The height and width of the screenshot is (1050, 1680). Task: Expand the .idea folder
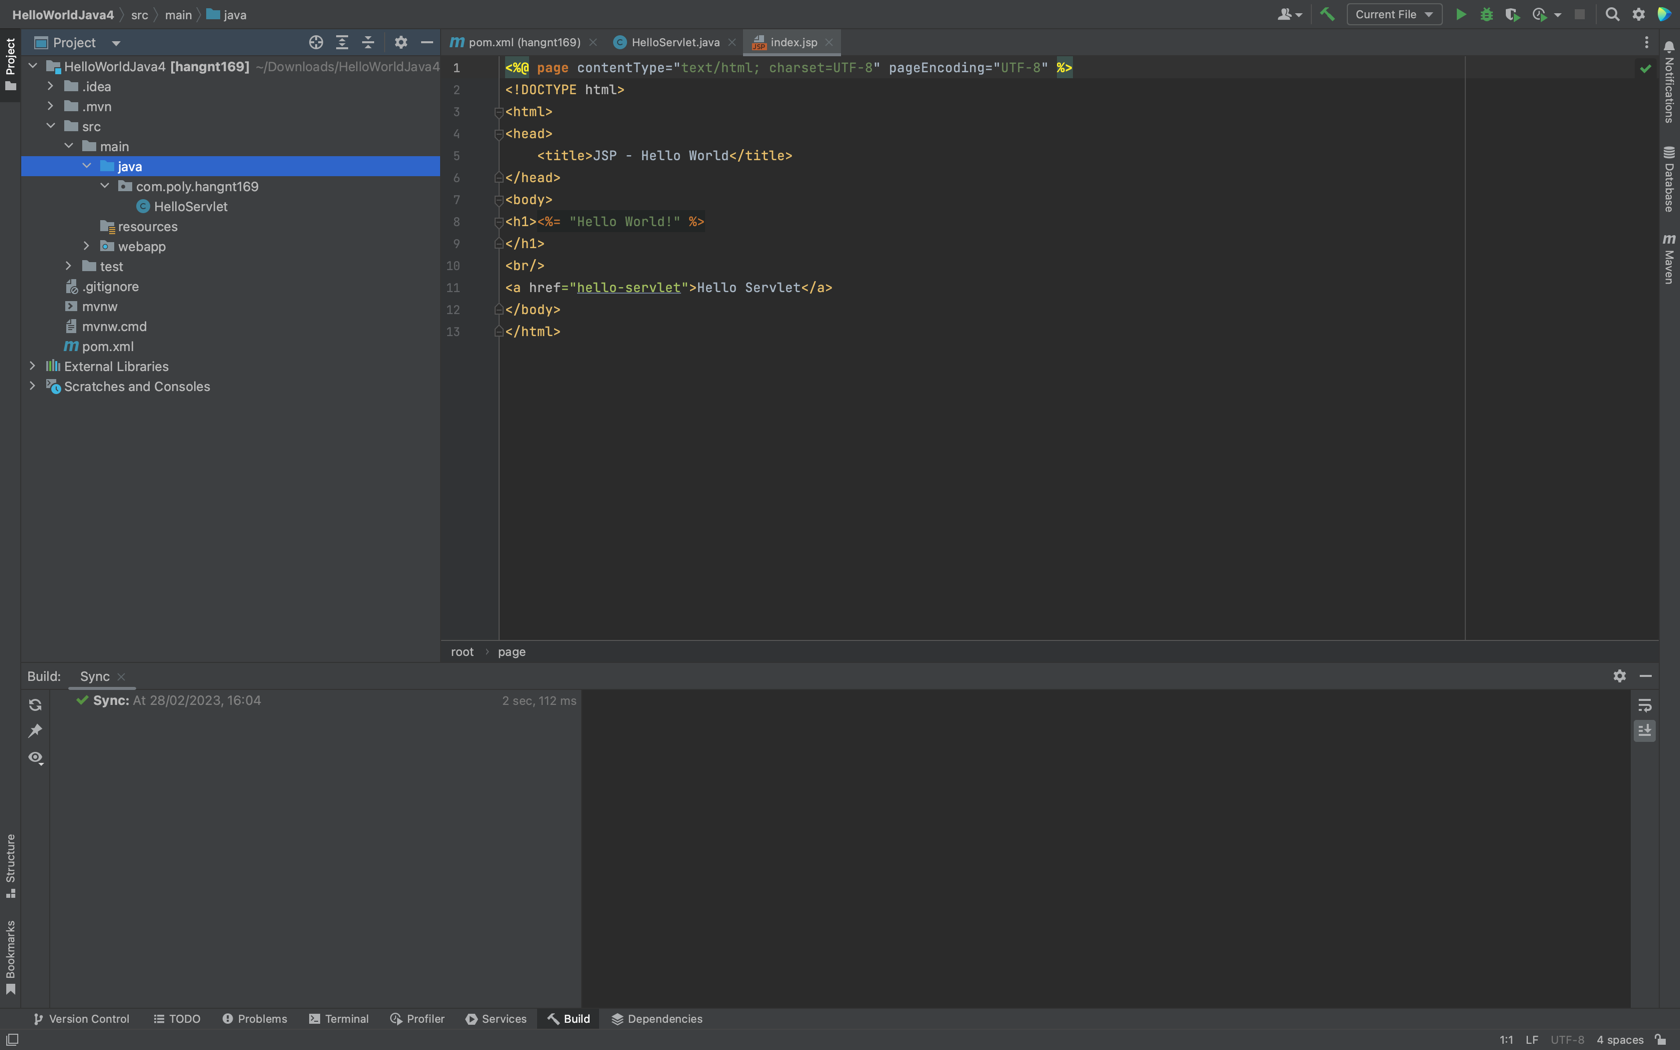click(x=51, y=86)
